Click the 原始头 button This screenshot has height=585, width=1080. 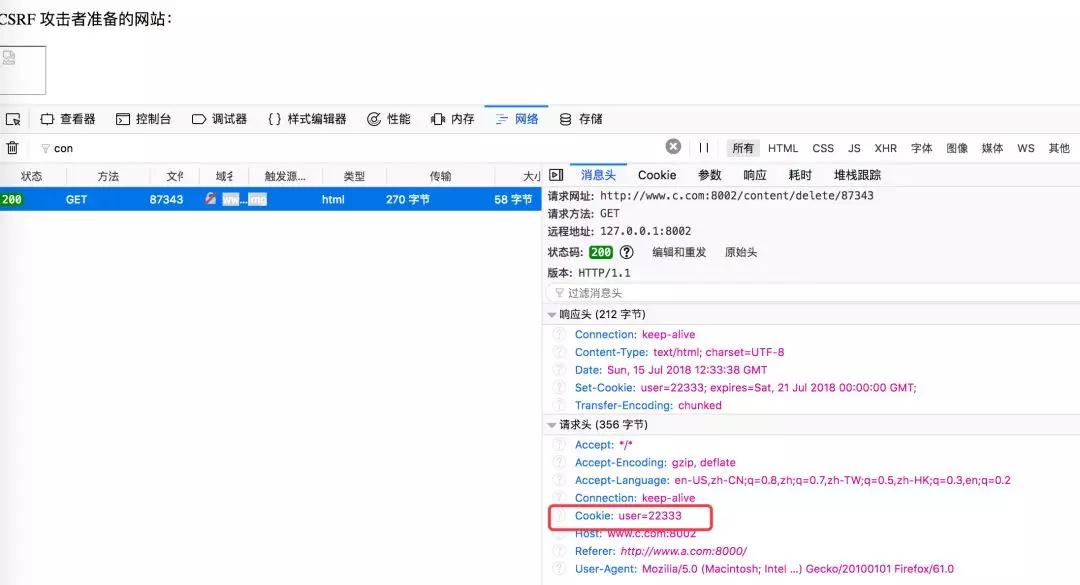click(740, 252)
